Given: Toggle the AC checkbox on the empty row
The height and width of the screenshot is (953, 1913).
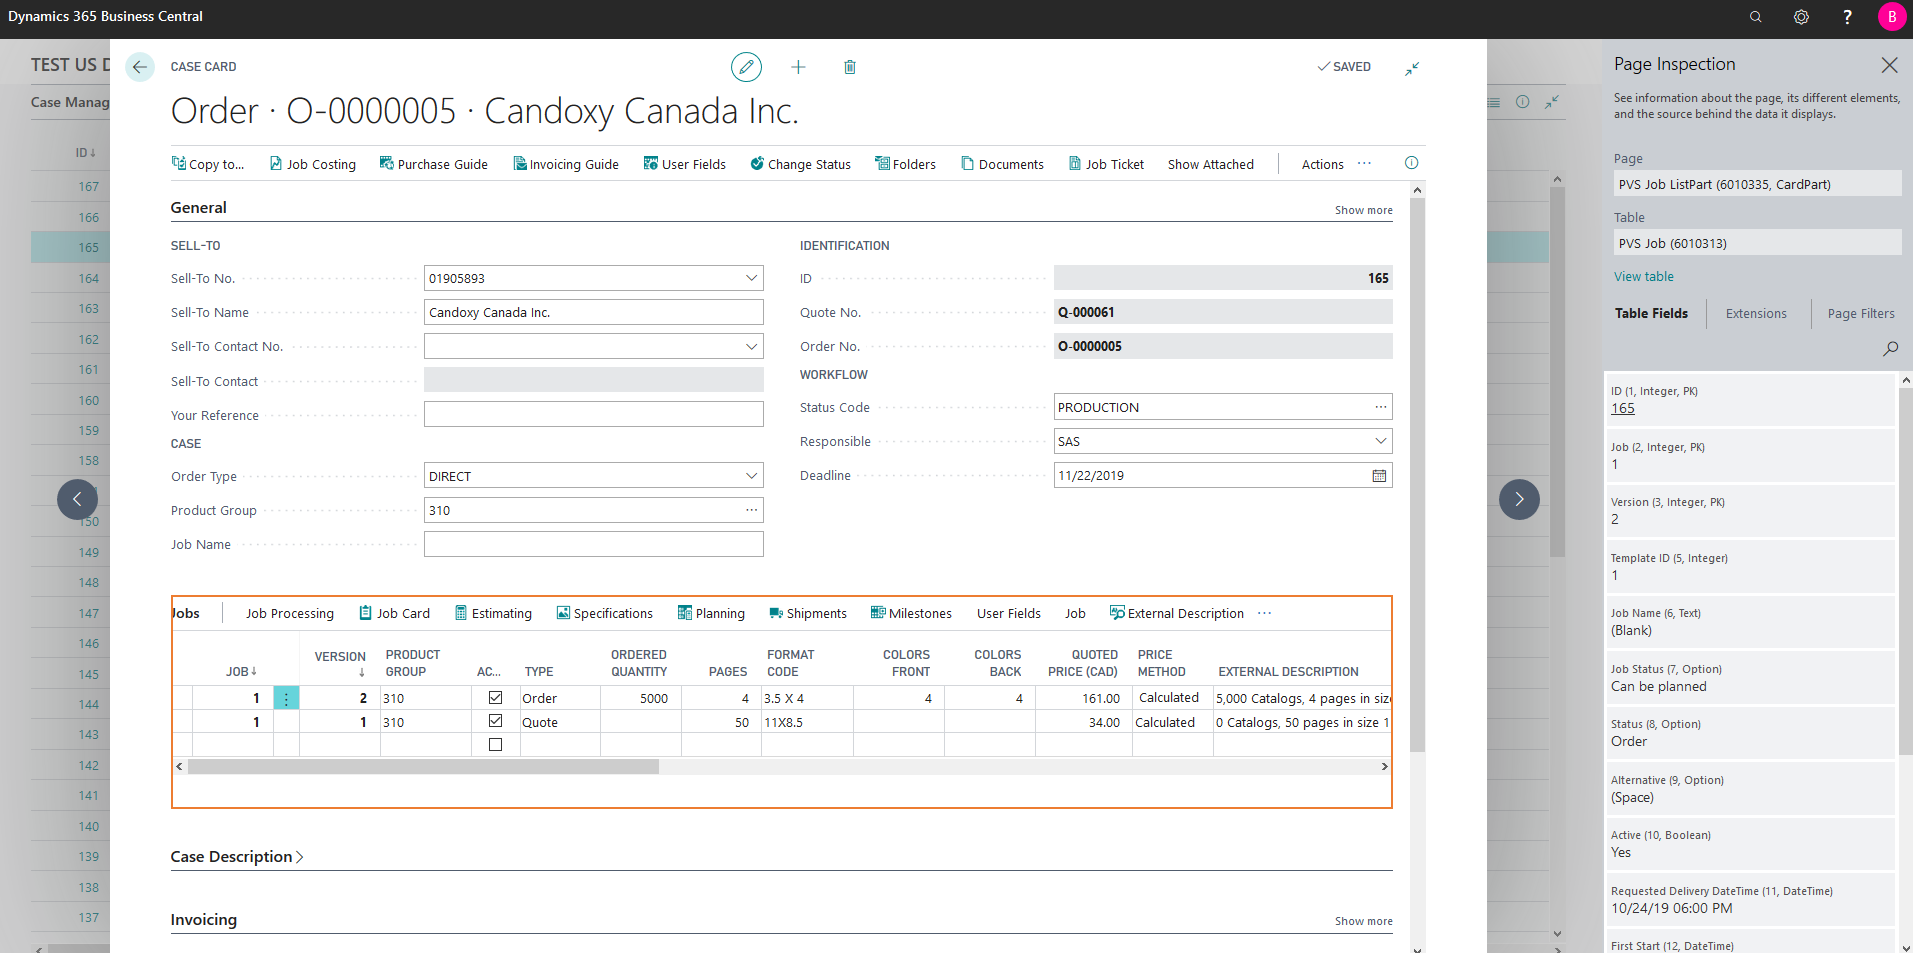Looking at the screenshot, I should (495, 744).
